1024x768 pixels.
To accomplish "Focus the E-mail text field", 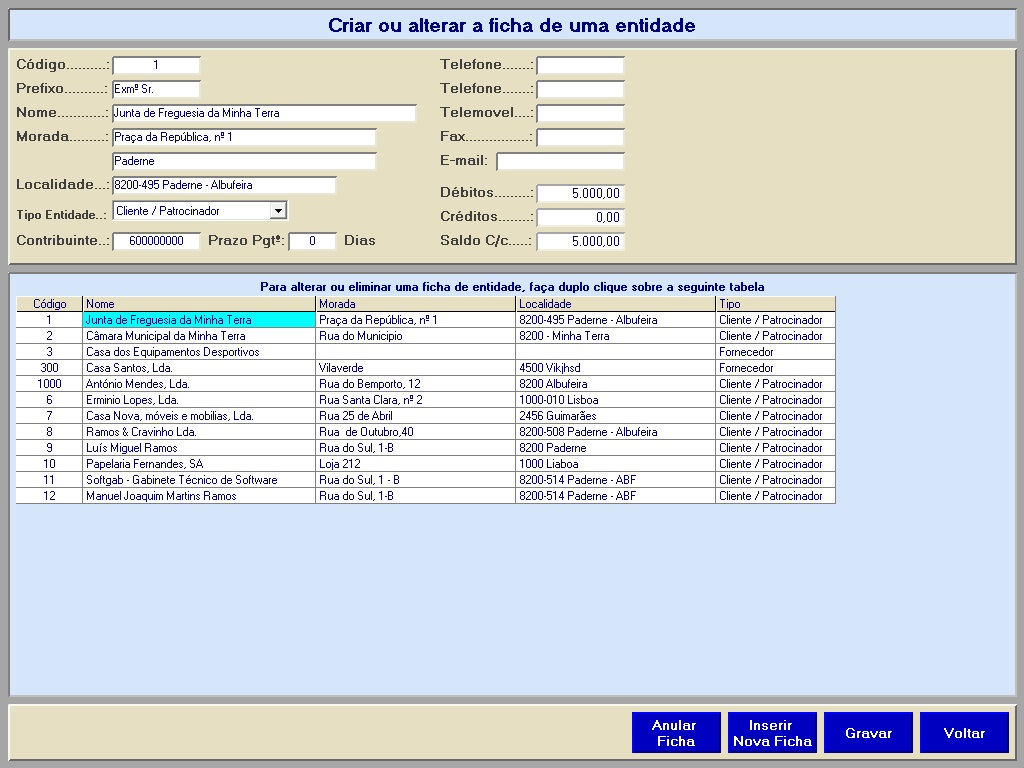I will coord(560,161).
